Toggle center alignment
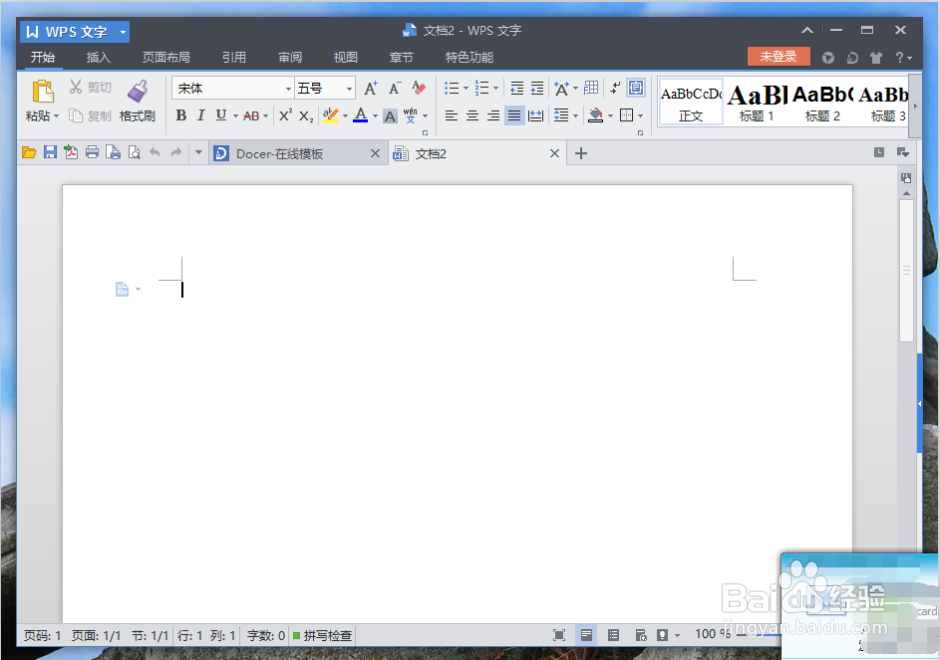940x660 pixels. coord(472,116)
